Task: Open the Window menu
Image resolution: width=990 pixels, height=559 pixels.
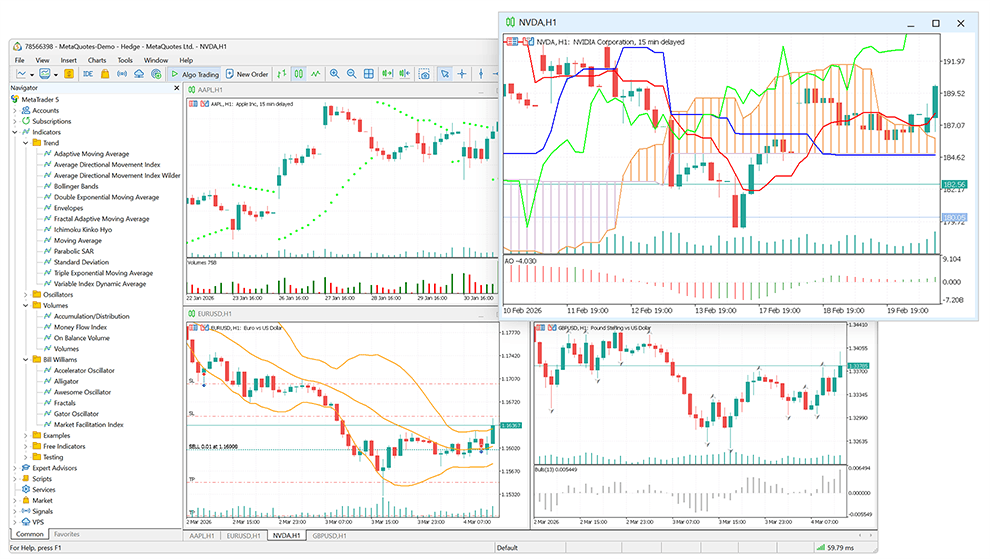Action: point(155,60)
